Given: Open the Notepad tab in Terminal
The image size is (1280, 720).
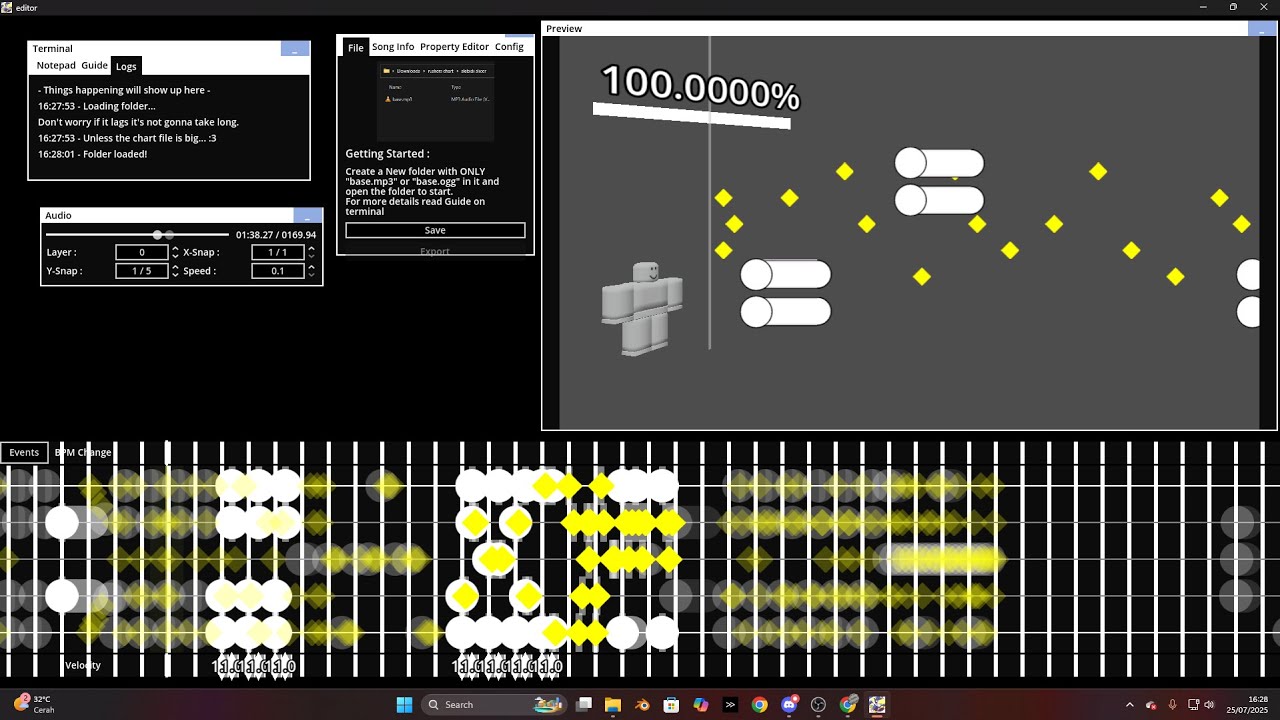Looking at the screenshot, I should [x=56, y=66].
